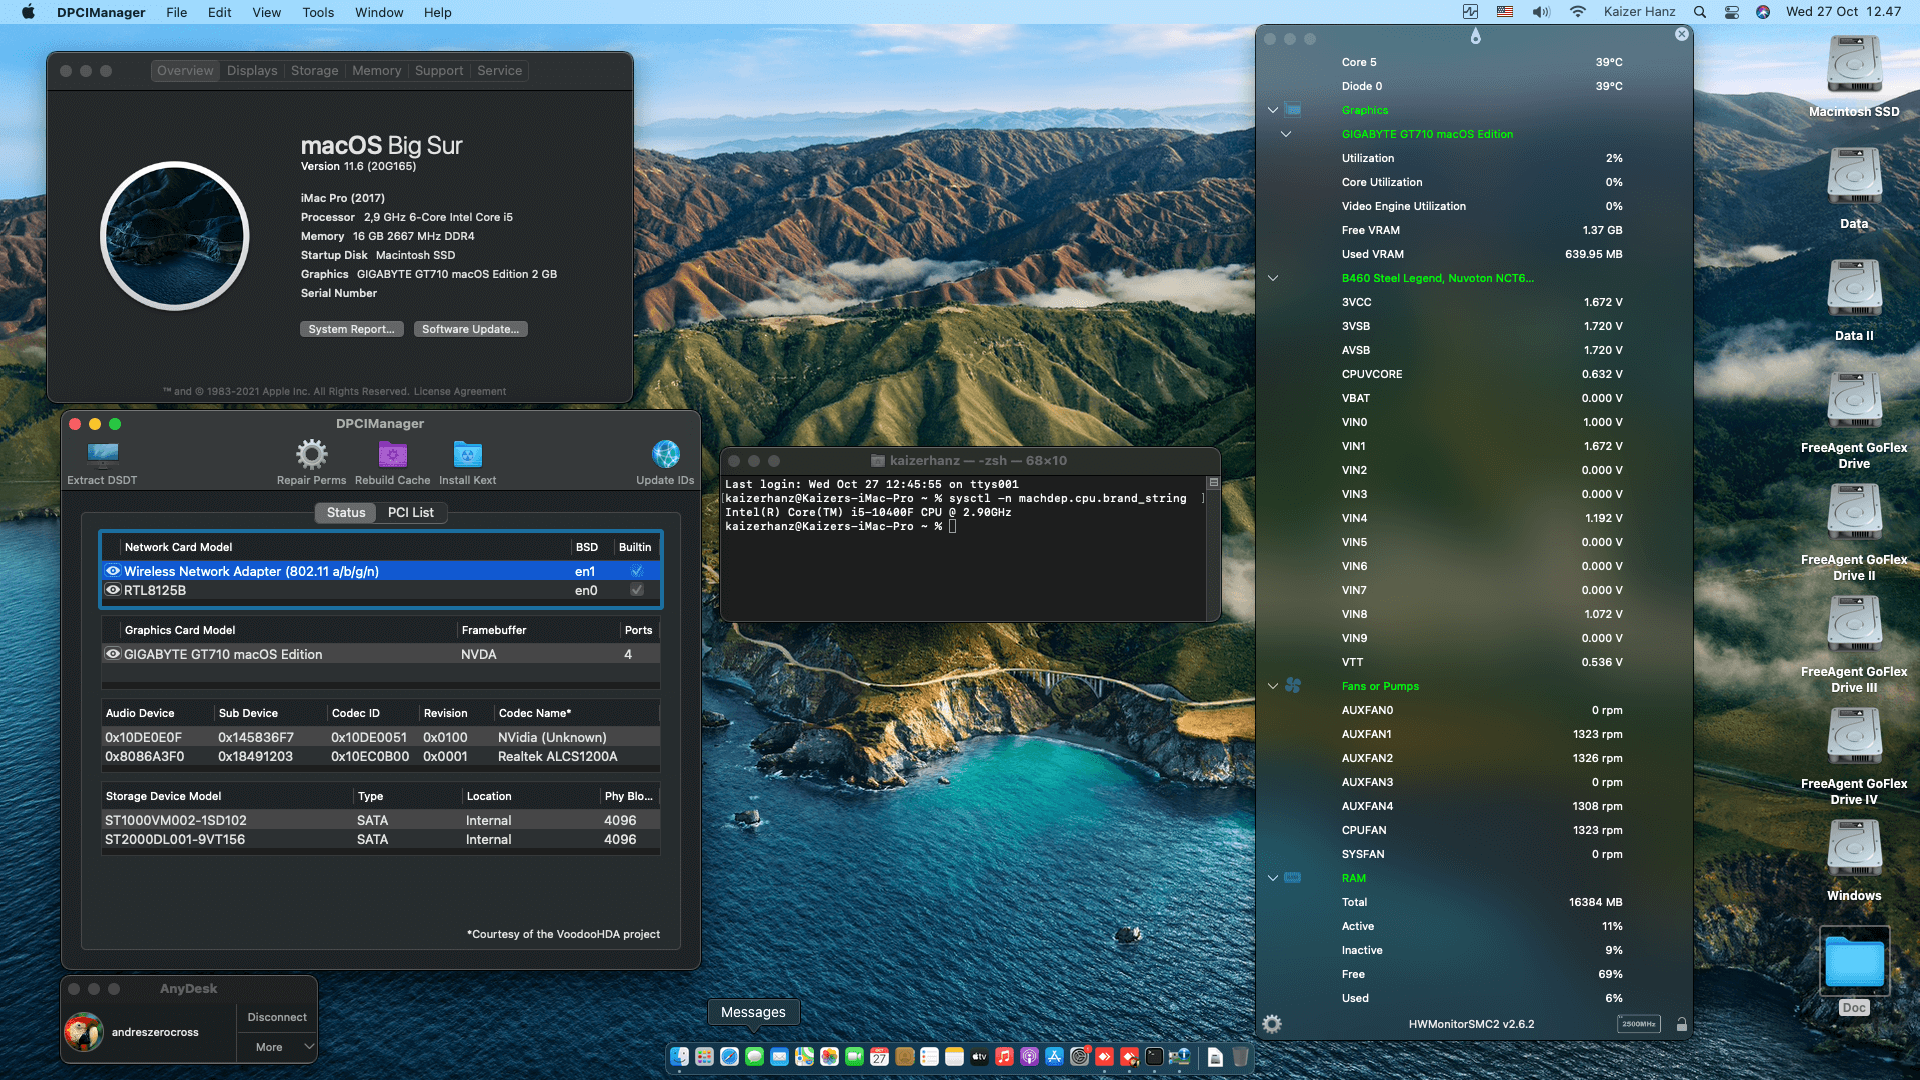
Task: Click Disconnect in AnyDesk panel
Action: (x=277, y=1017)
